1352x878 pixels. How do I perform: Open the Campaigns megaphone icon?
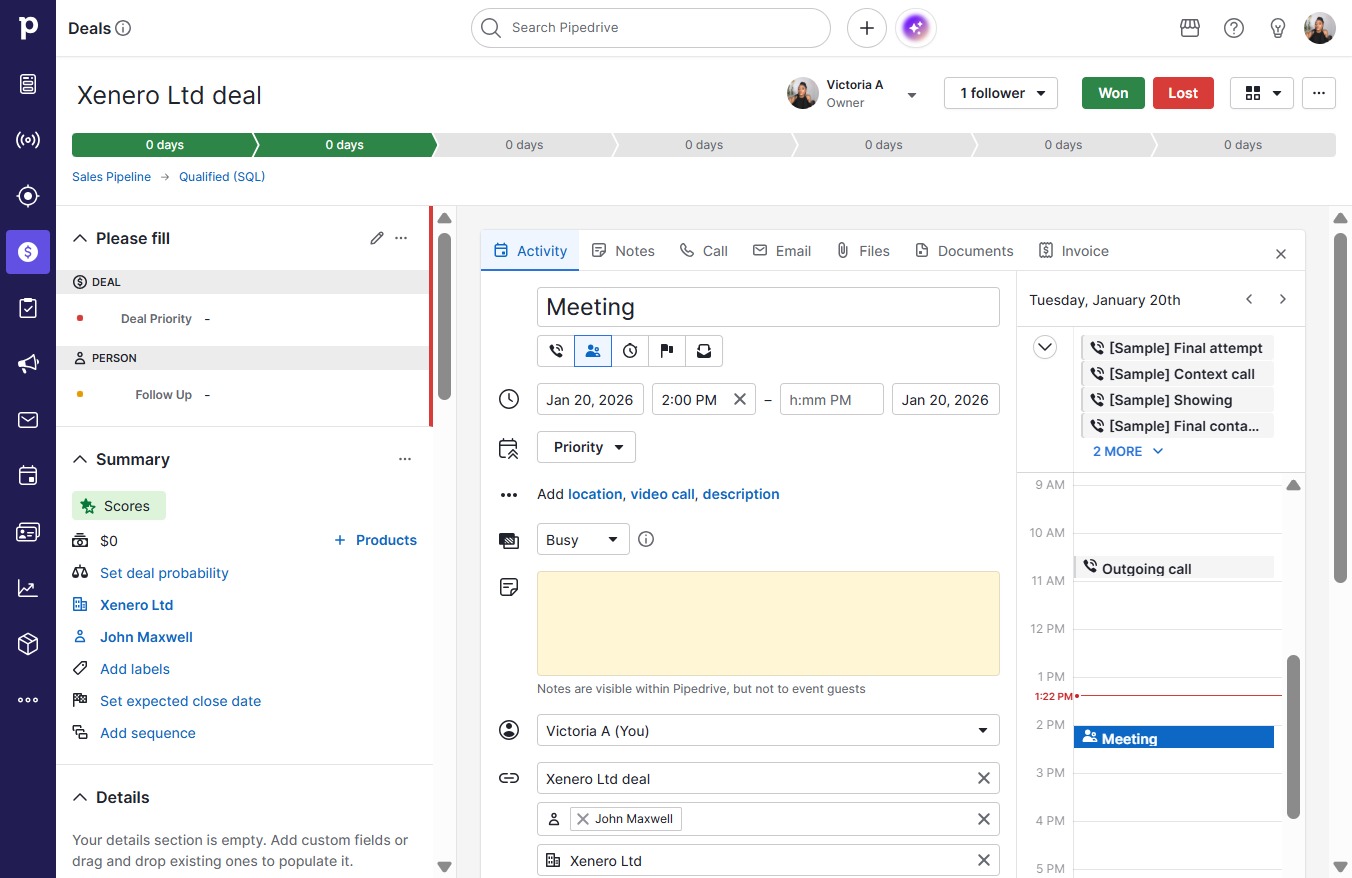pos(28,364)
